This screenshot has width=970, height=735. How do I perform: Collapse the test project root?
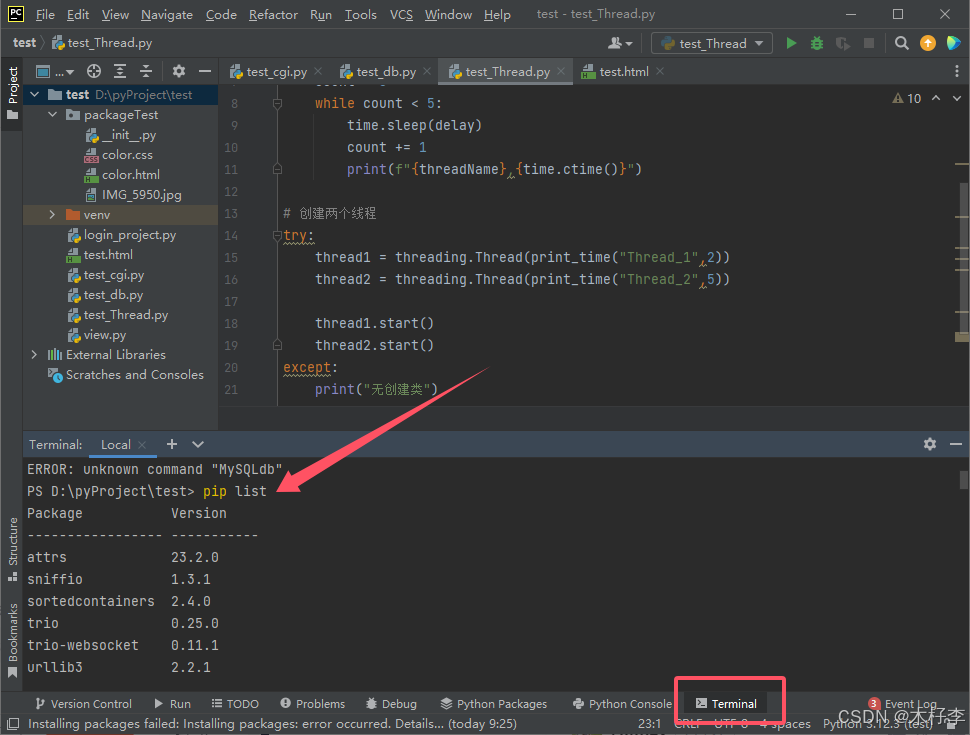tap(35, 95)
